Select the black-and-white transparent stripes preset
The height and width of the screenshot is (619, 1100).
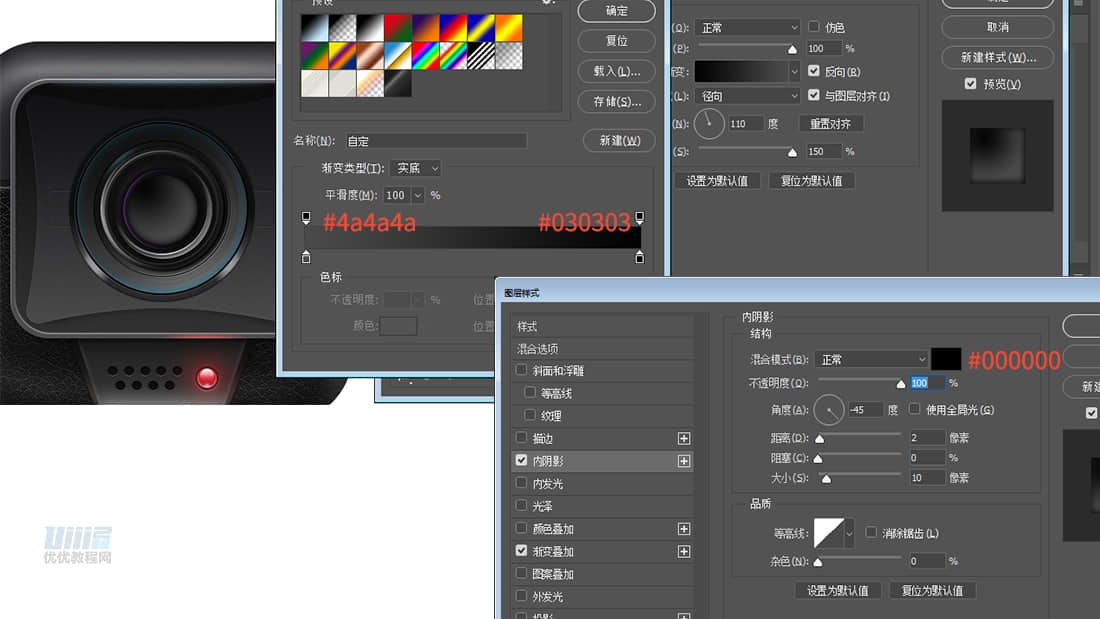click(x=481, y=56)
